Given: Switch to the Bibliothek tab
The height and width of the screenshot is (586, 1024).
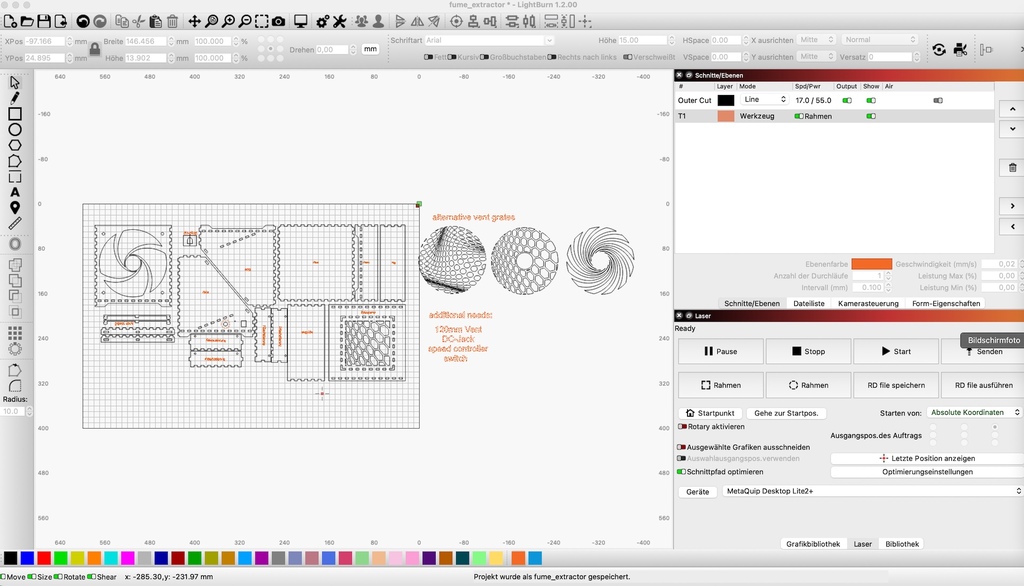Looking at the screenshot, I should [x=901, y=544].
